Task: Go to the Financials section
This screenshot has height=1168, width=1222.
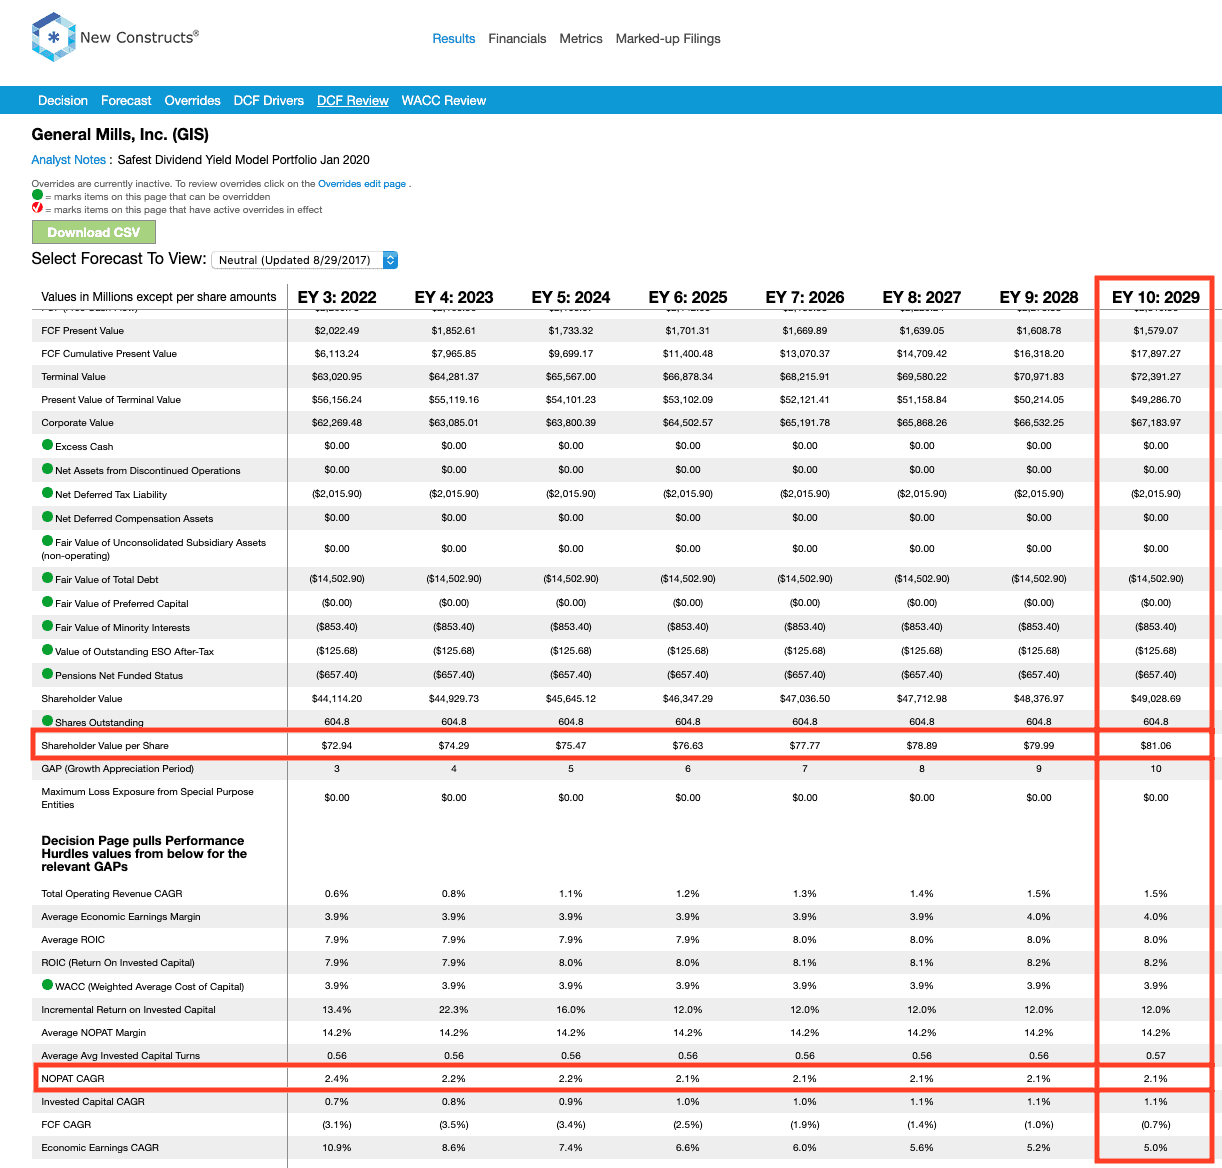Action: coord(517,39)
